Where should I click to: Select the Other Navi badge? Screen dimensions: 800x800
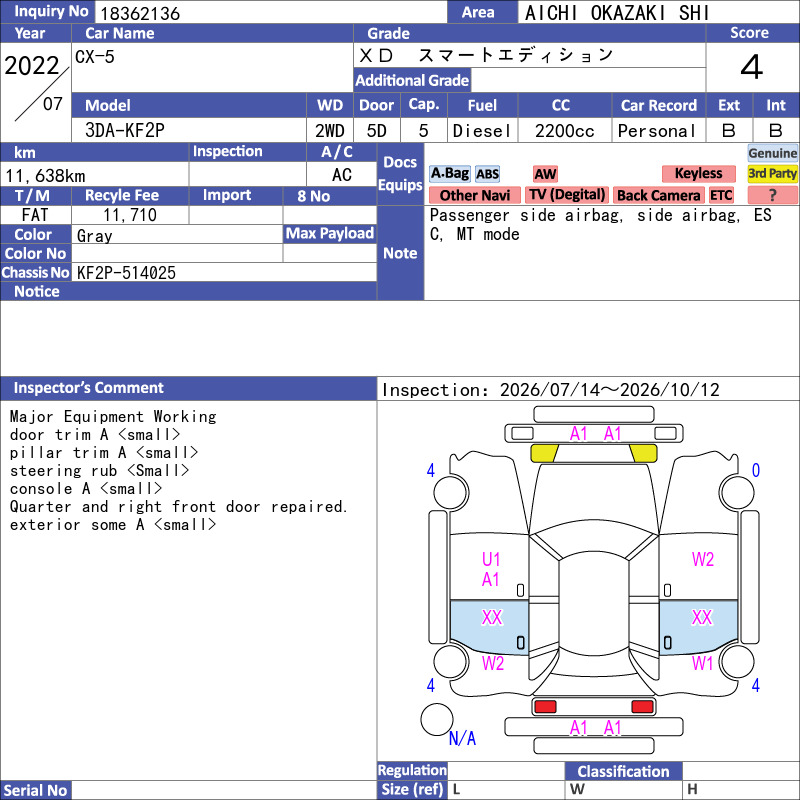pyautogui.click(x=474, y=195)
